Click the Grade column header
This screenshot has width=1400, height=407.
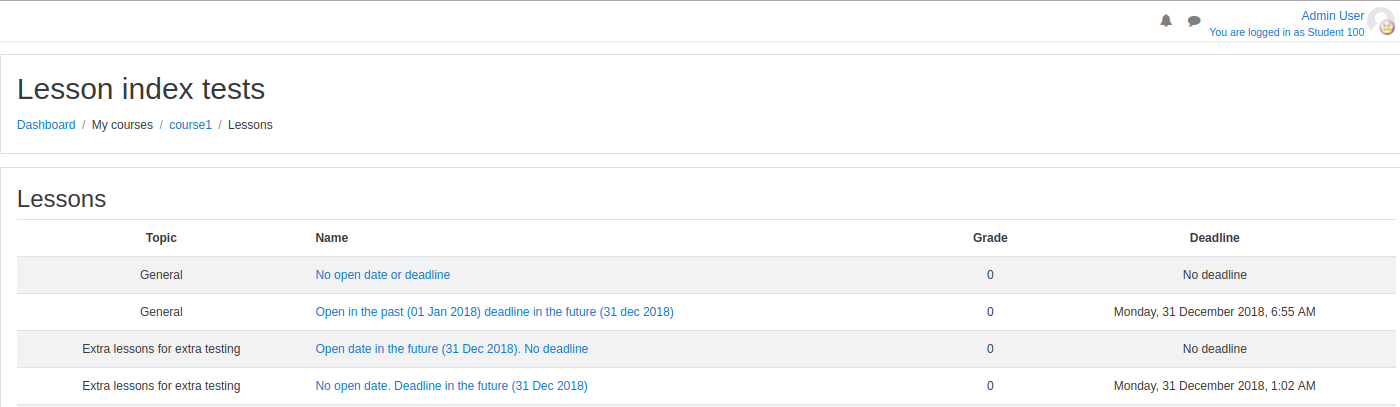coord(990,238)
